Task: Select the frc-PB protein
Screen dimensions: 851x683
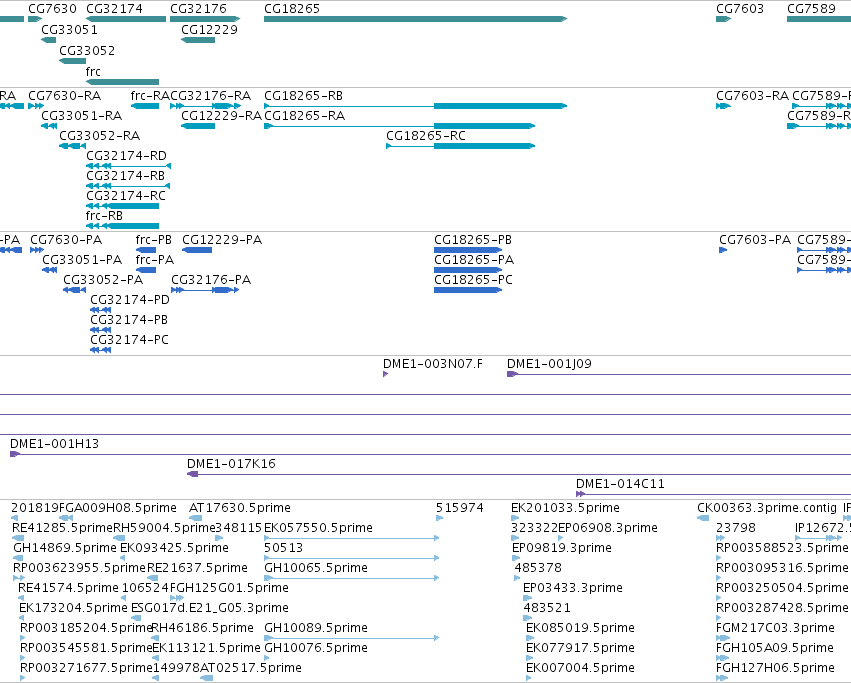Action: click(145, 250)
